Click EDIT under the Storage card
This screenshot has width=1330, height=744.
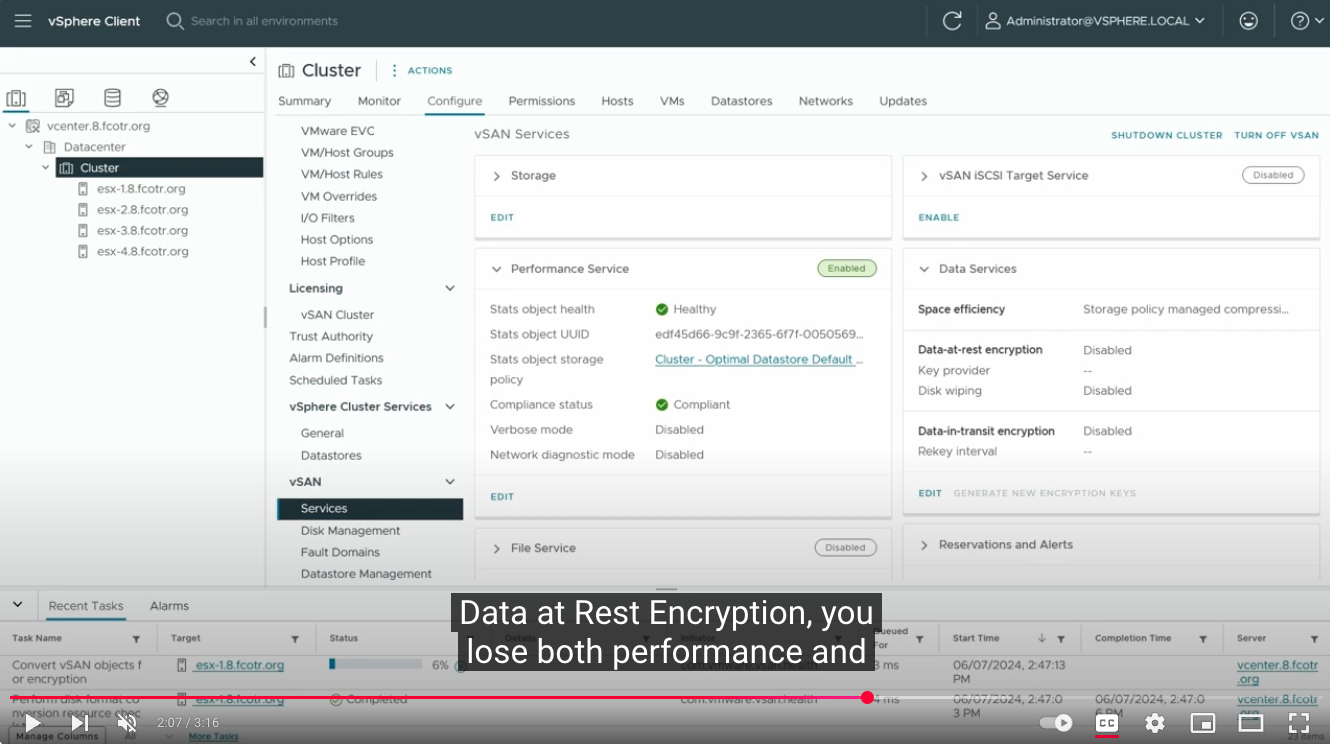click(x=502, y=217)
